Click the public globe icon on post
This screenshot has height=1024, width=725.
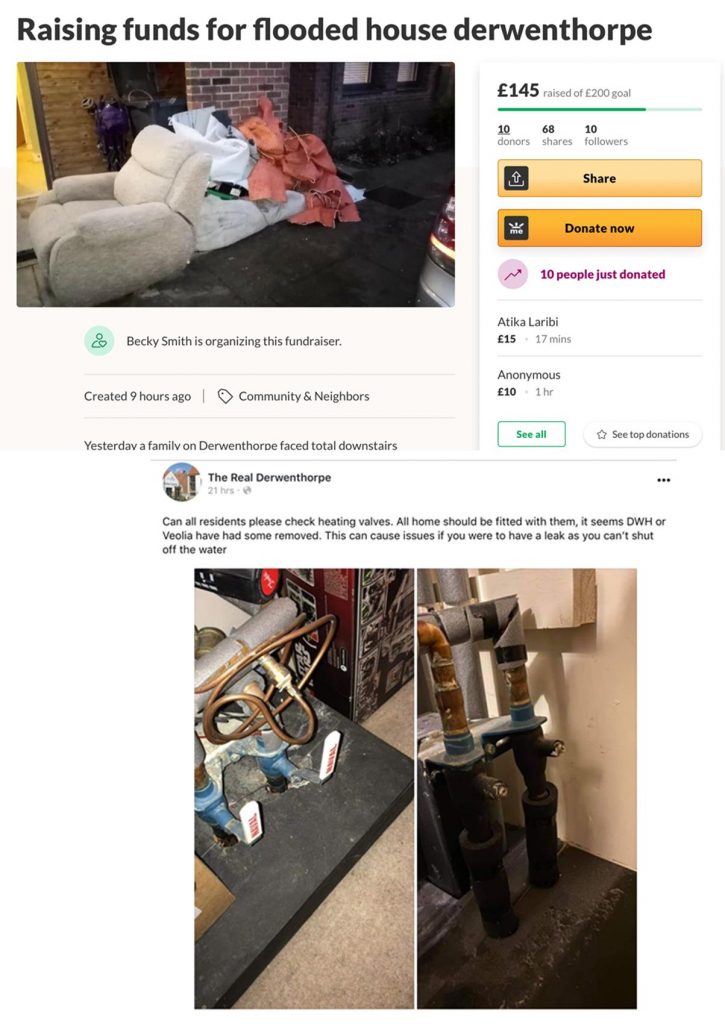[247, 490]
